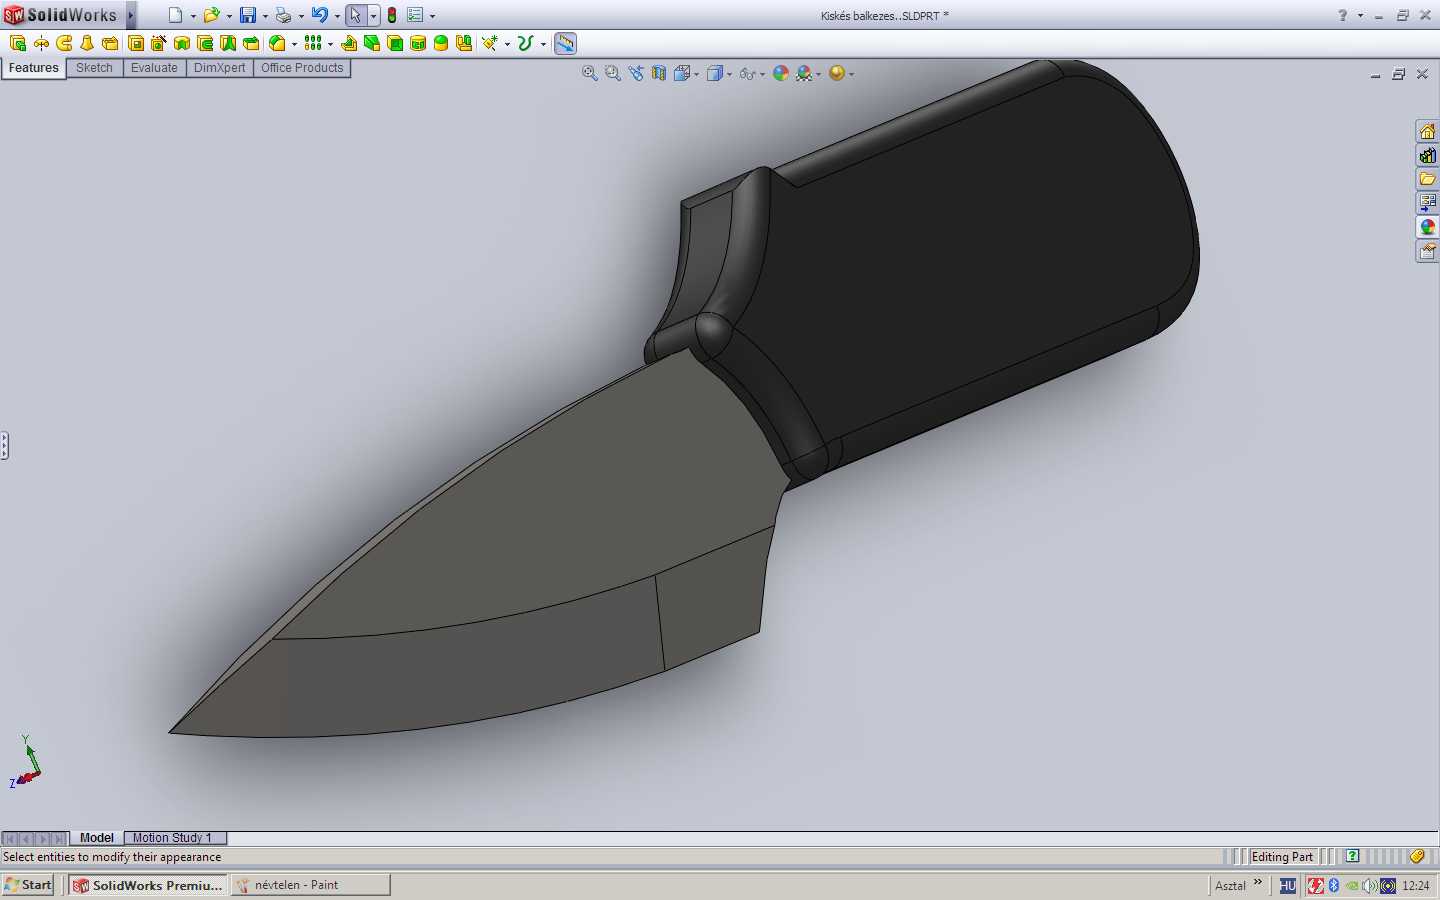
Task: Open the Options icon in the top toolbar
Action: [x=415, y=15]
